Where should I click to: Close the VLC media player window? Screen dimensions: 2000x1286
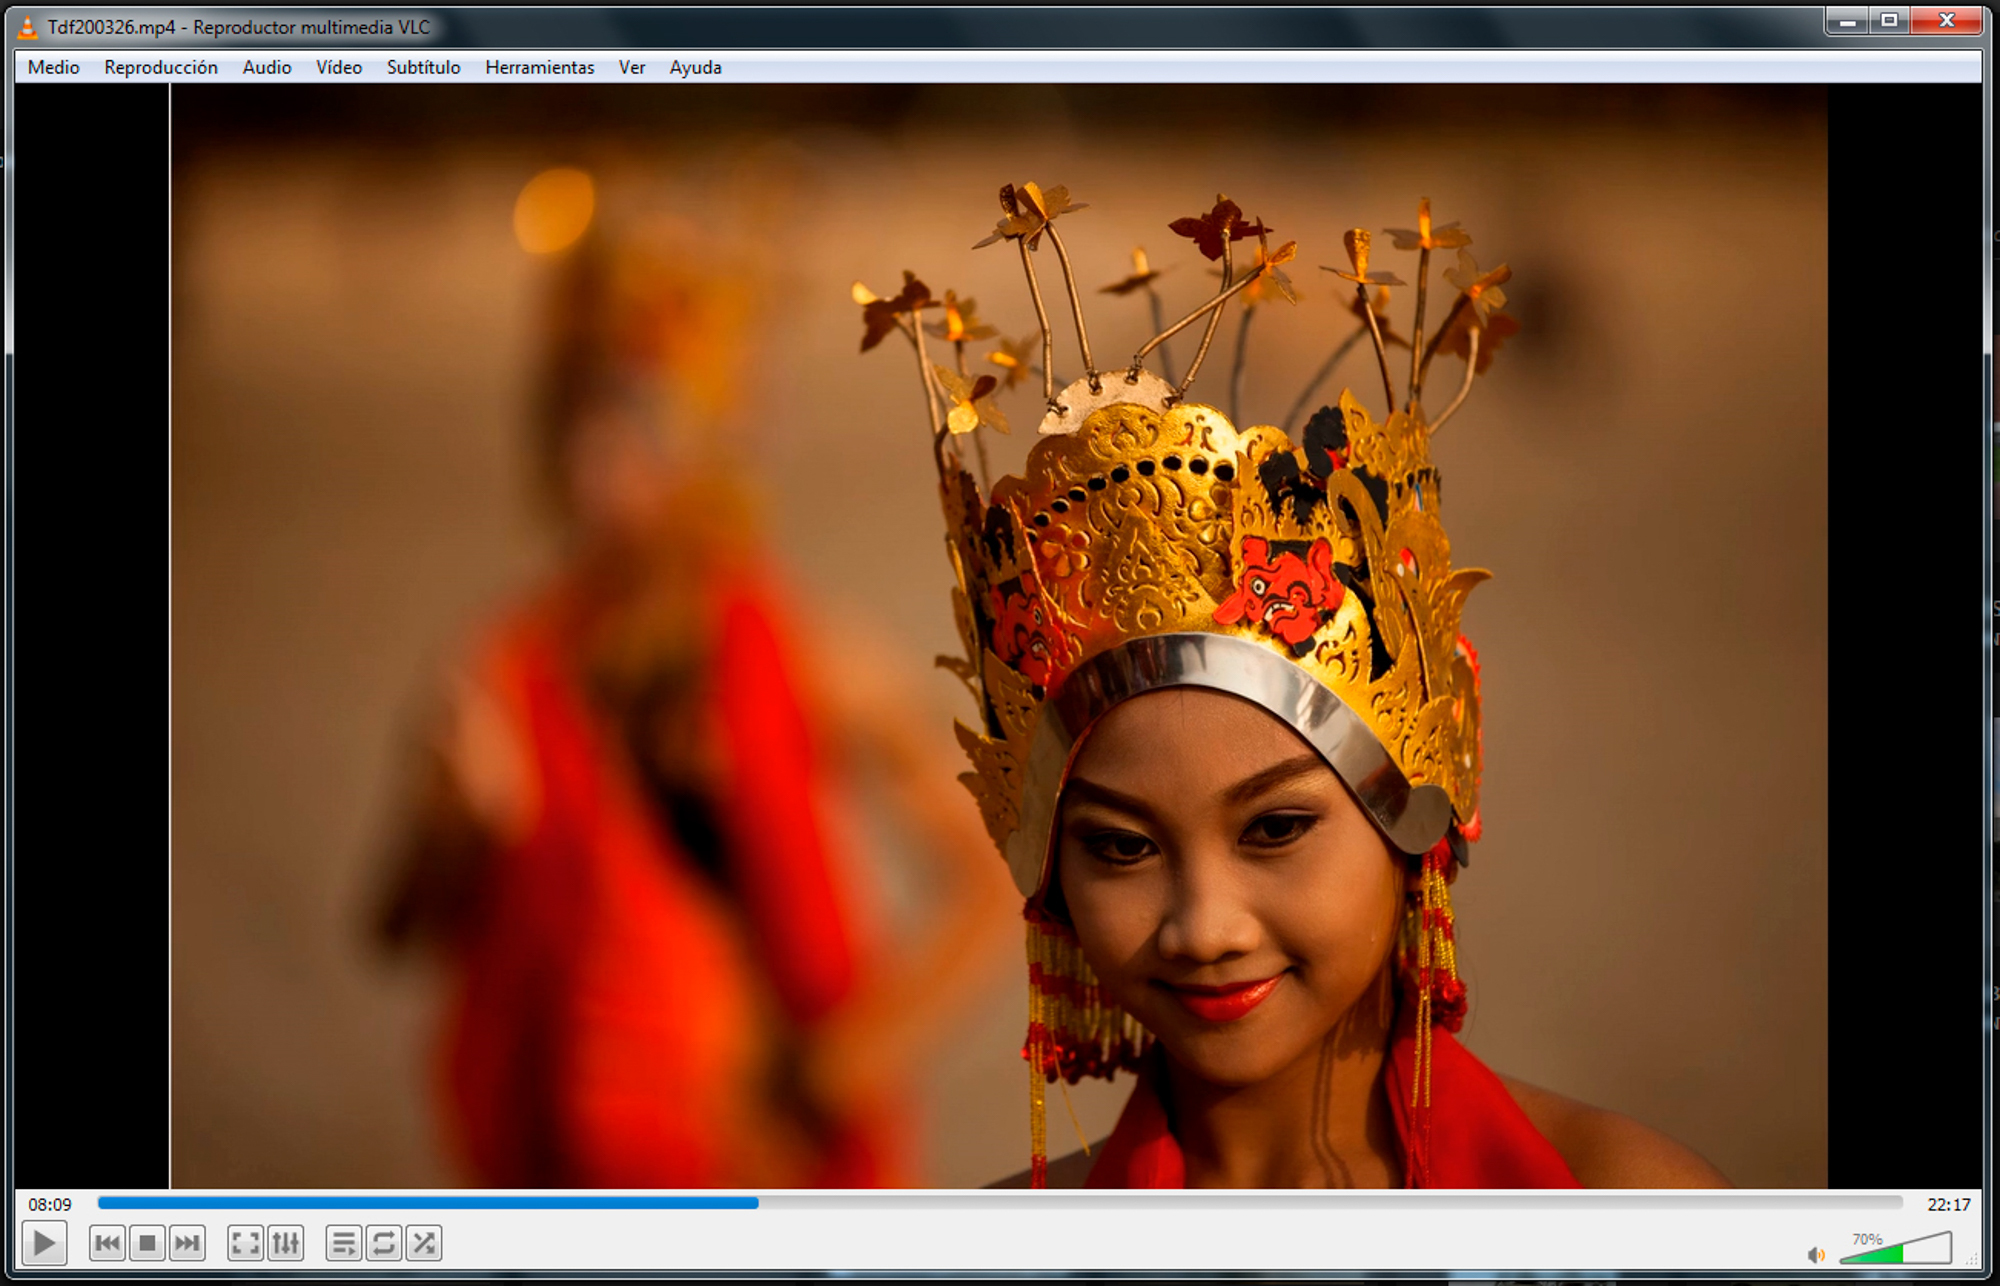coord(1946,20)
